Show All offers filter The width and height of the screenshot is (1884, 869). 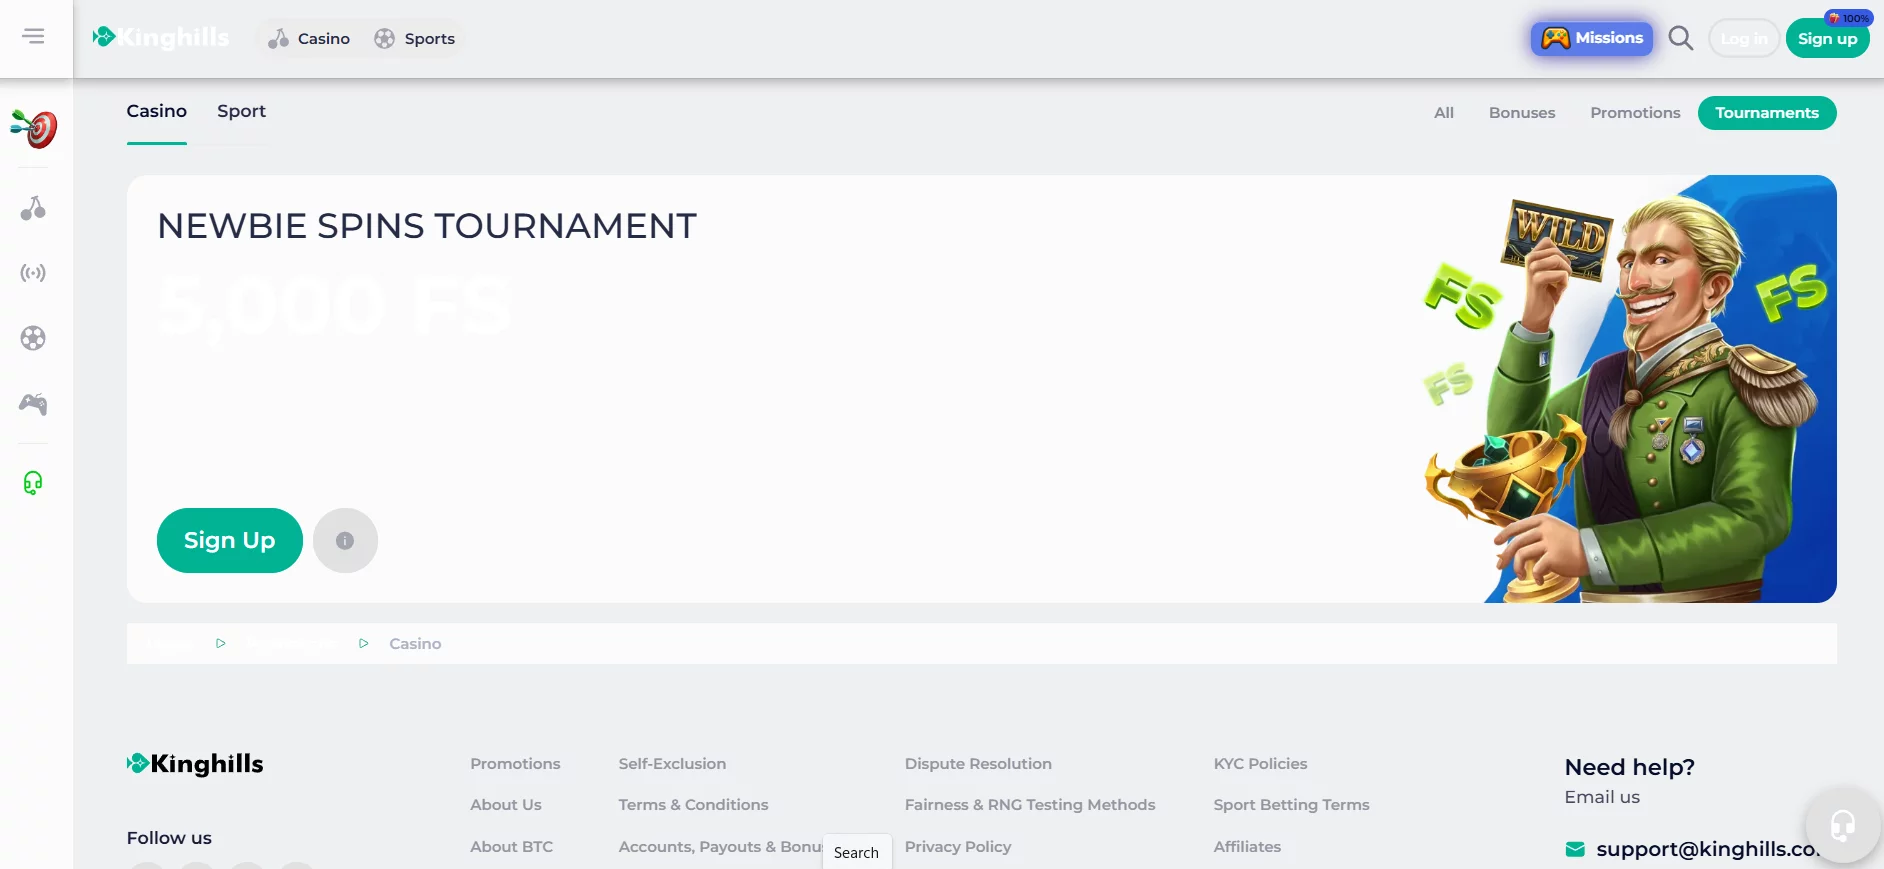point(1443,113)
